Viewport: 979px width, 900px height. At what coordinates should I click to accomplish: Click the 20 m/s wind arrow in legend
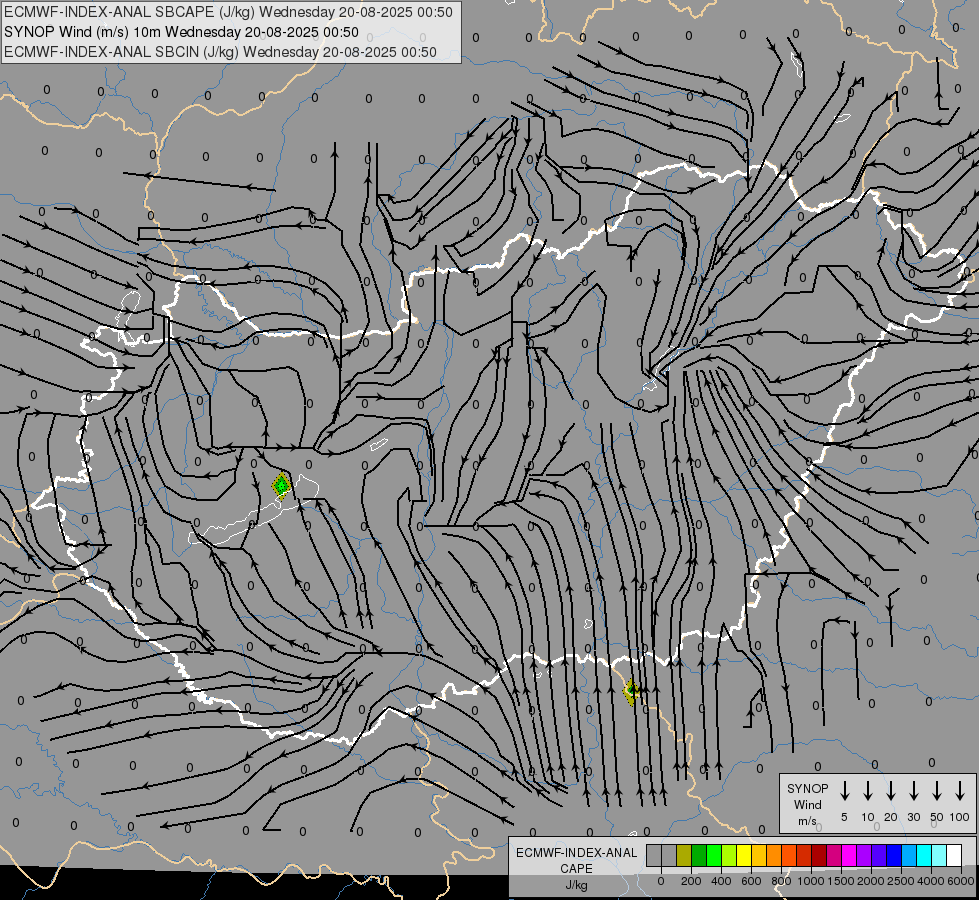pos(890,791)
